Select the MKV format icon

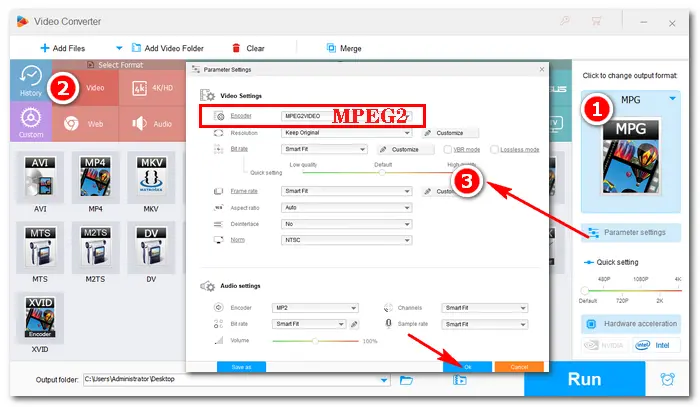click(151, 177)
